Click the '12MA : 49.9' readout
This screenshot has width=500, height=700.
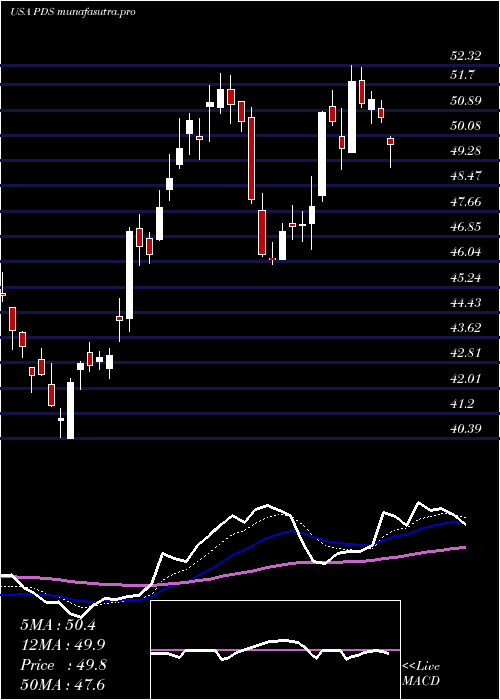[62, 645]
